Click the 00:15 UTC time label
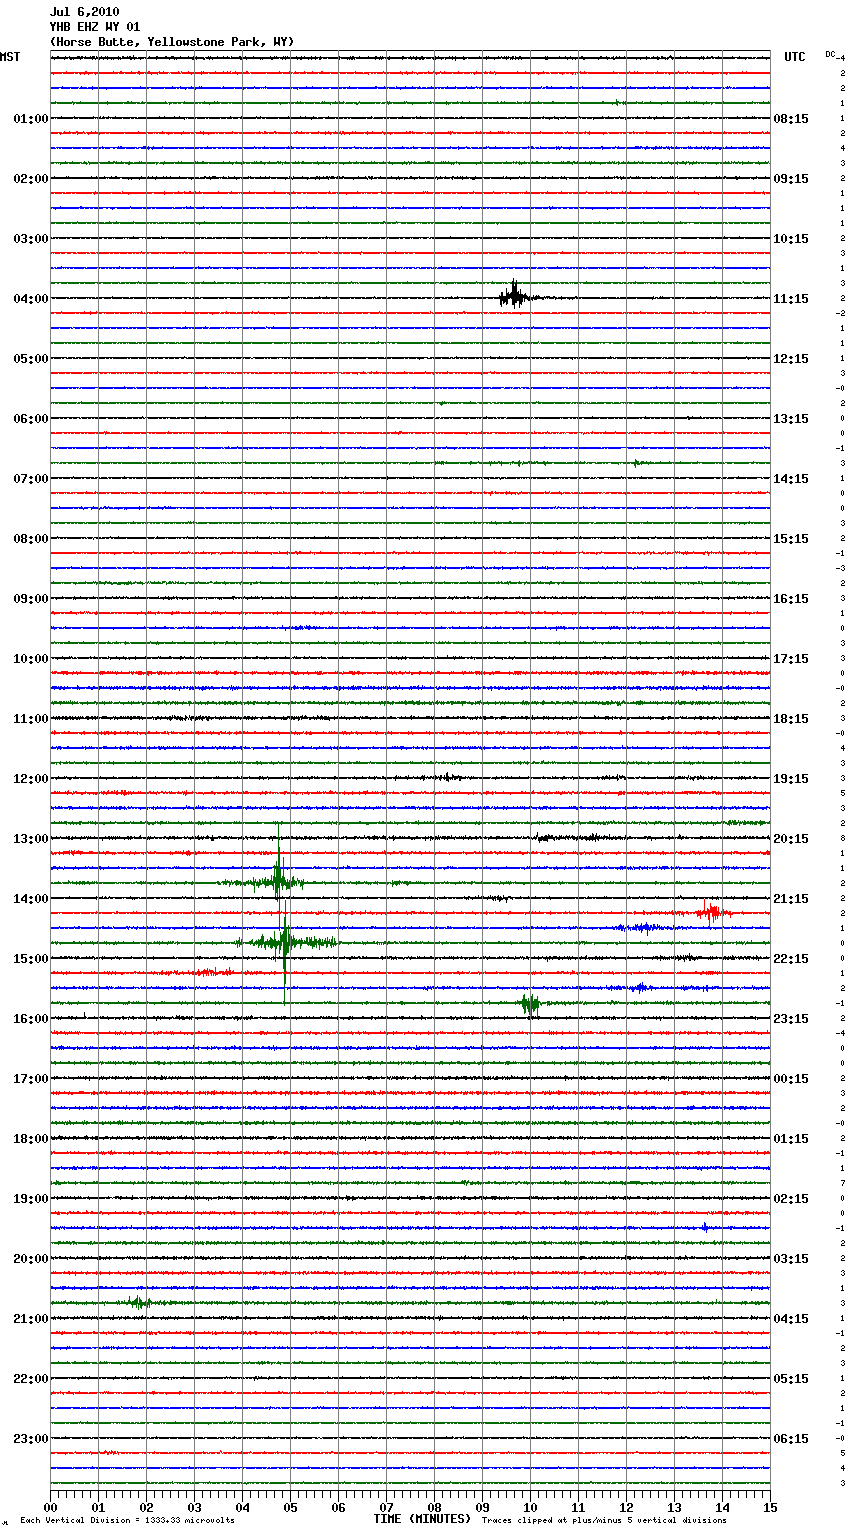The height and width of the screenshot is (1534, 850). (790, 1079)
